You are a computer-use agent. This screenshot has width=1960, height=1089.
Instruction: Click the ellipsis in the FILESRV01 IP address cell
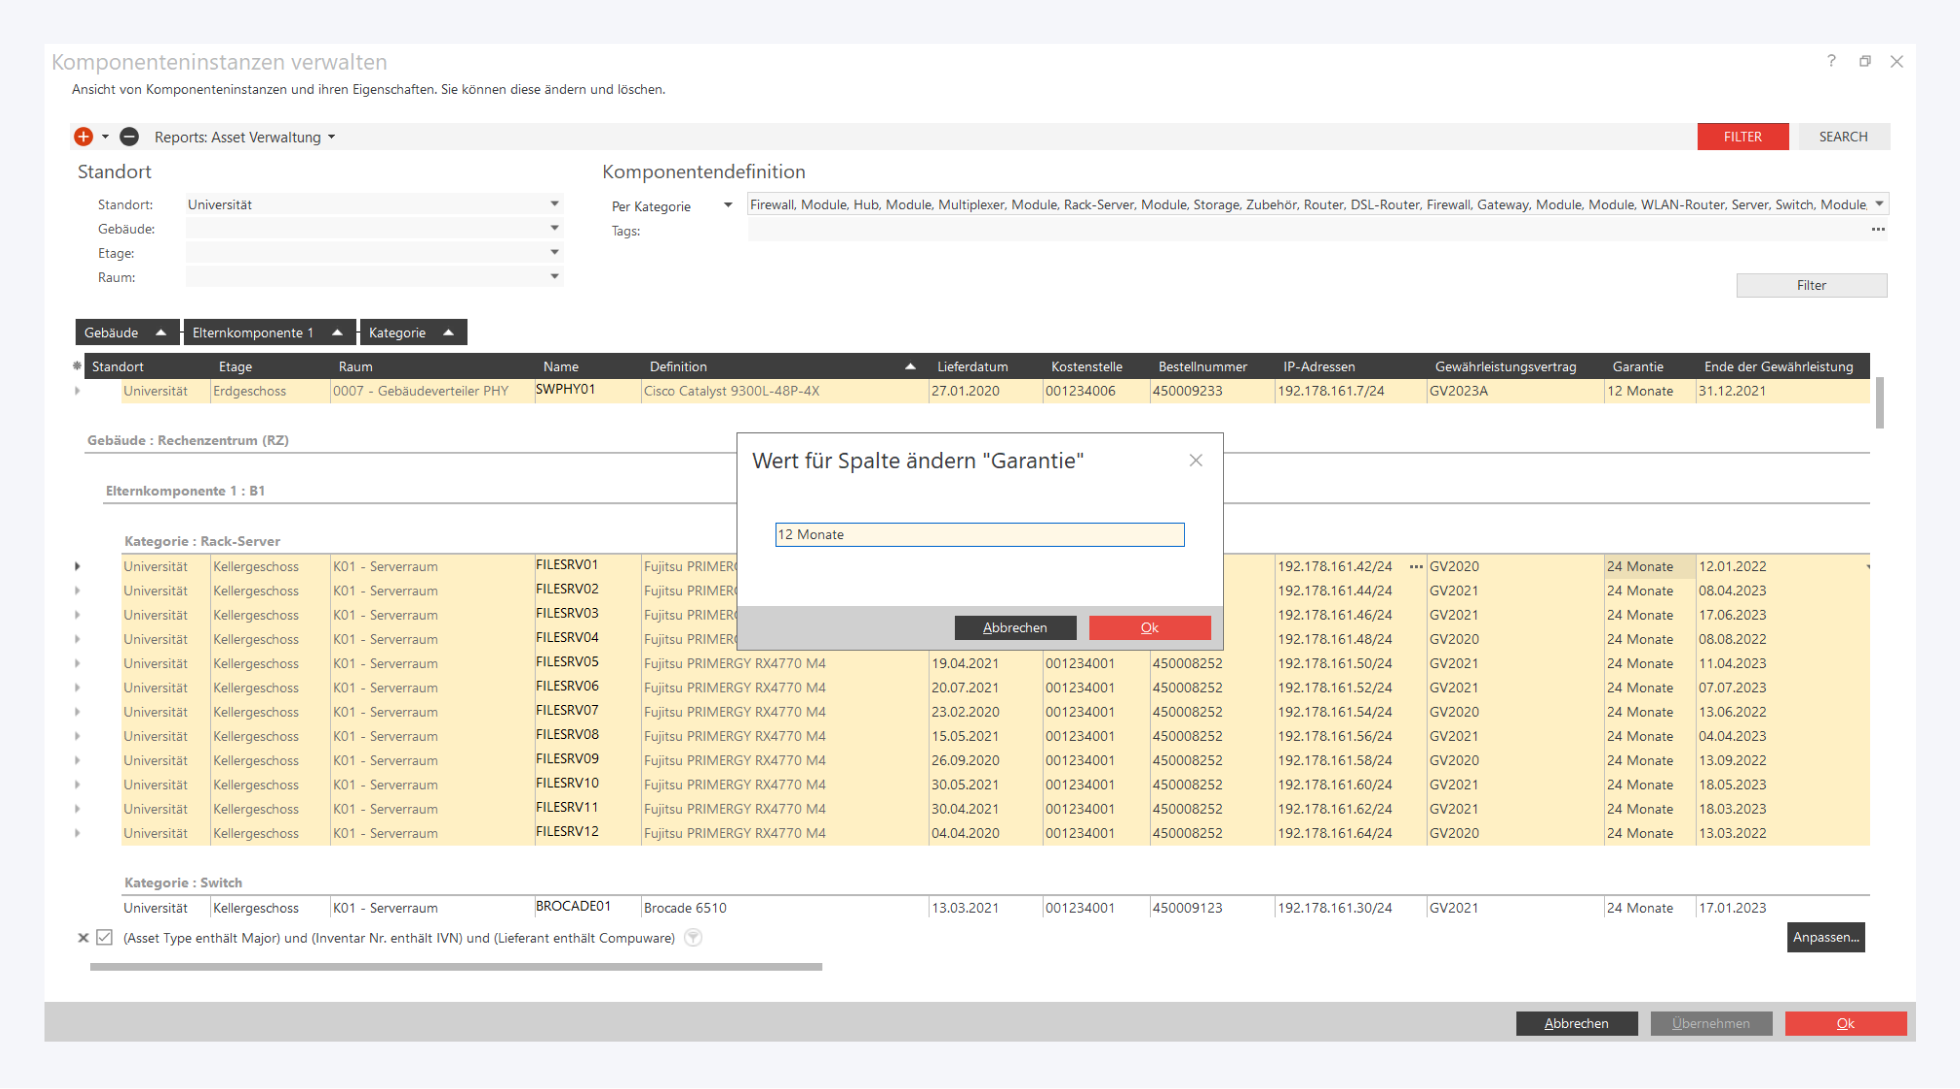[1415, 567]
